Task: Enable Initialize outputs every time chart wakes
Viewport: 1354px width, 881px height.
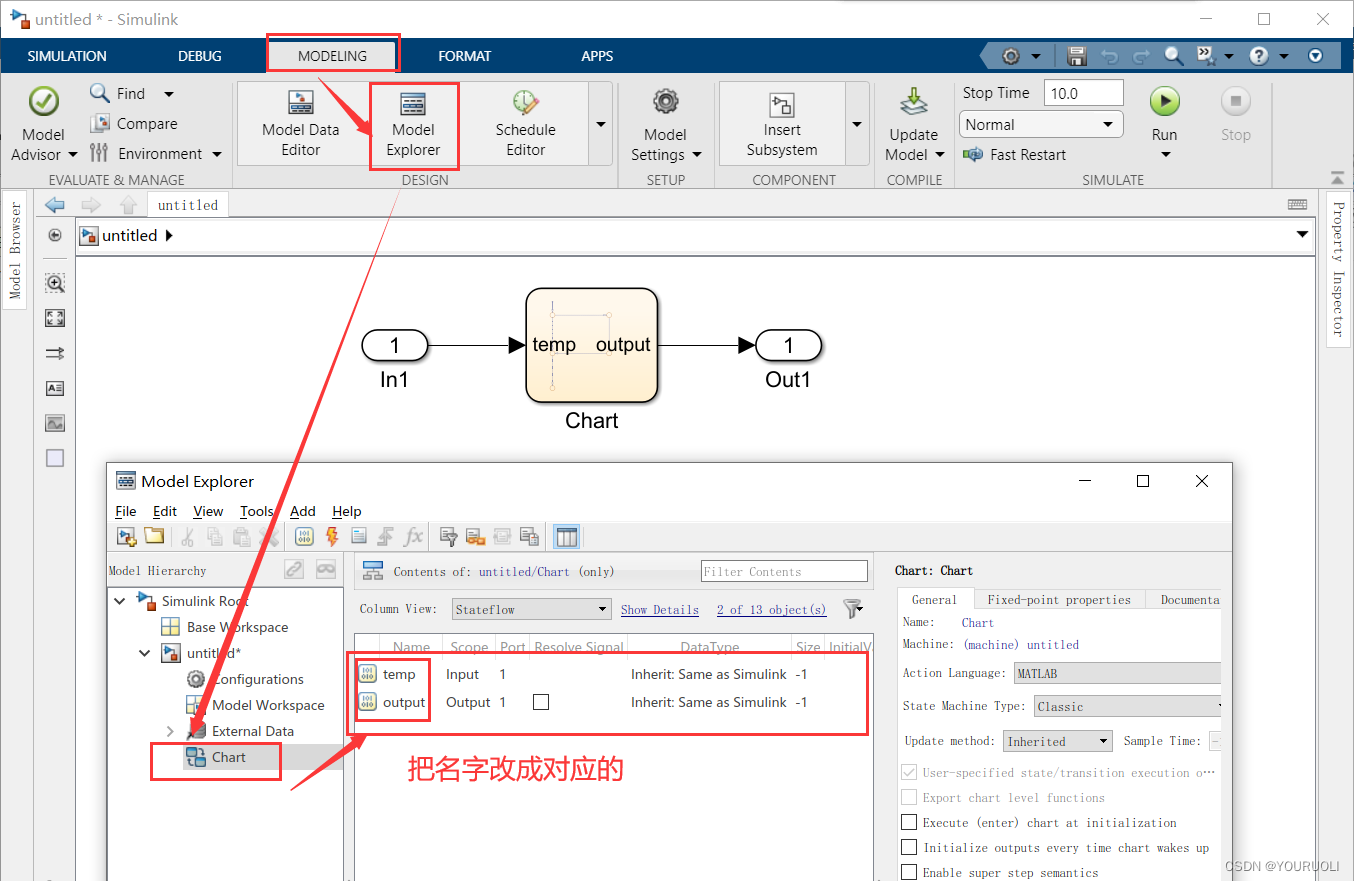Action: pyautogui.click(x=909, y=847)
